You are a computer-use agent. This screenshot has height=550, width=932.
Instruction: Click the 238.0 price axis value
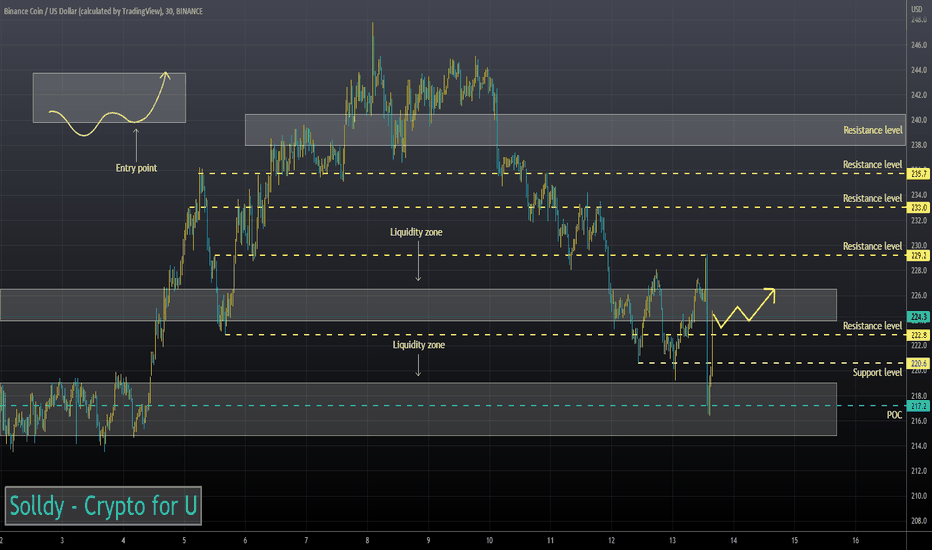click(918, 145)
